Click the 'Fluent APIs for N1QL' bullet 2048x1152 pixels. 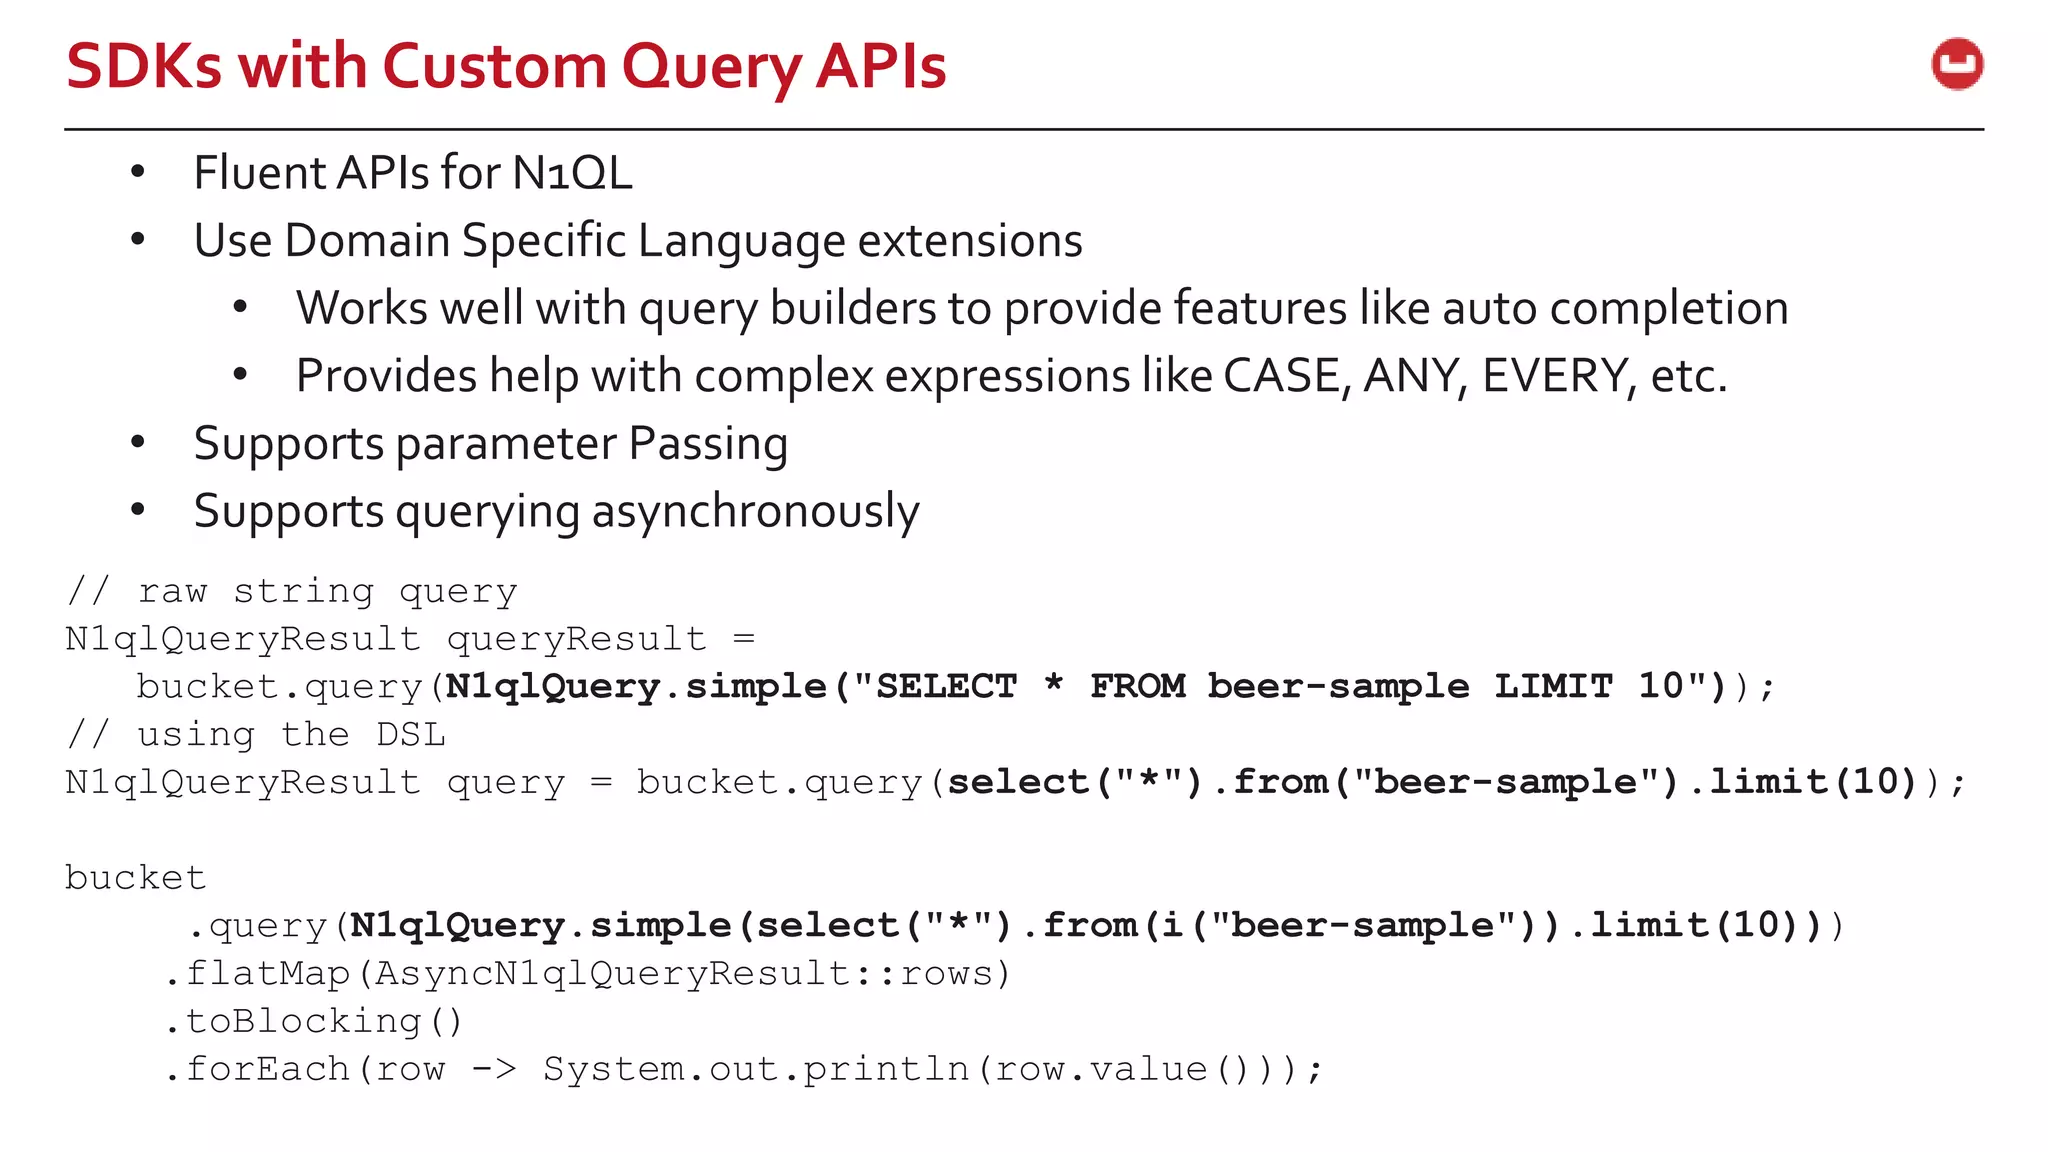pyautogui.click(x=412, y=173)
